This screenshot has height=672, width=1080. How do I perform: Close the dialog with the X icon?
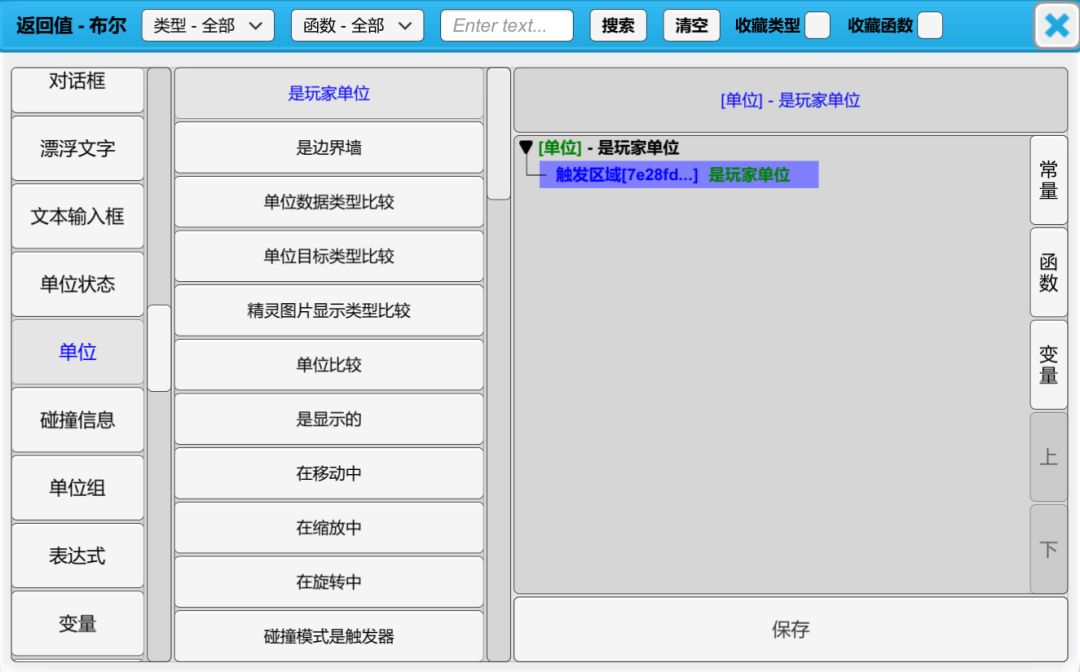1056,26
